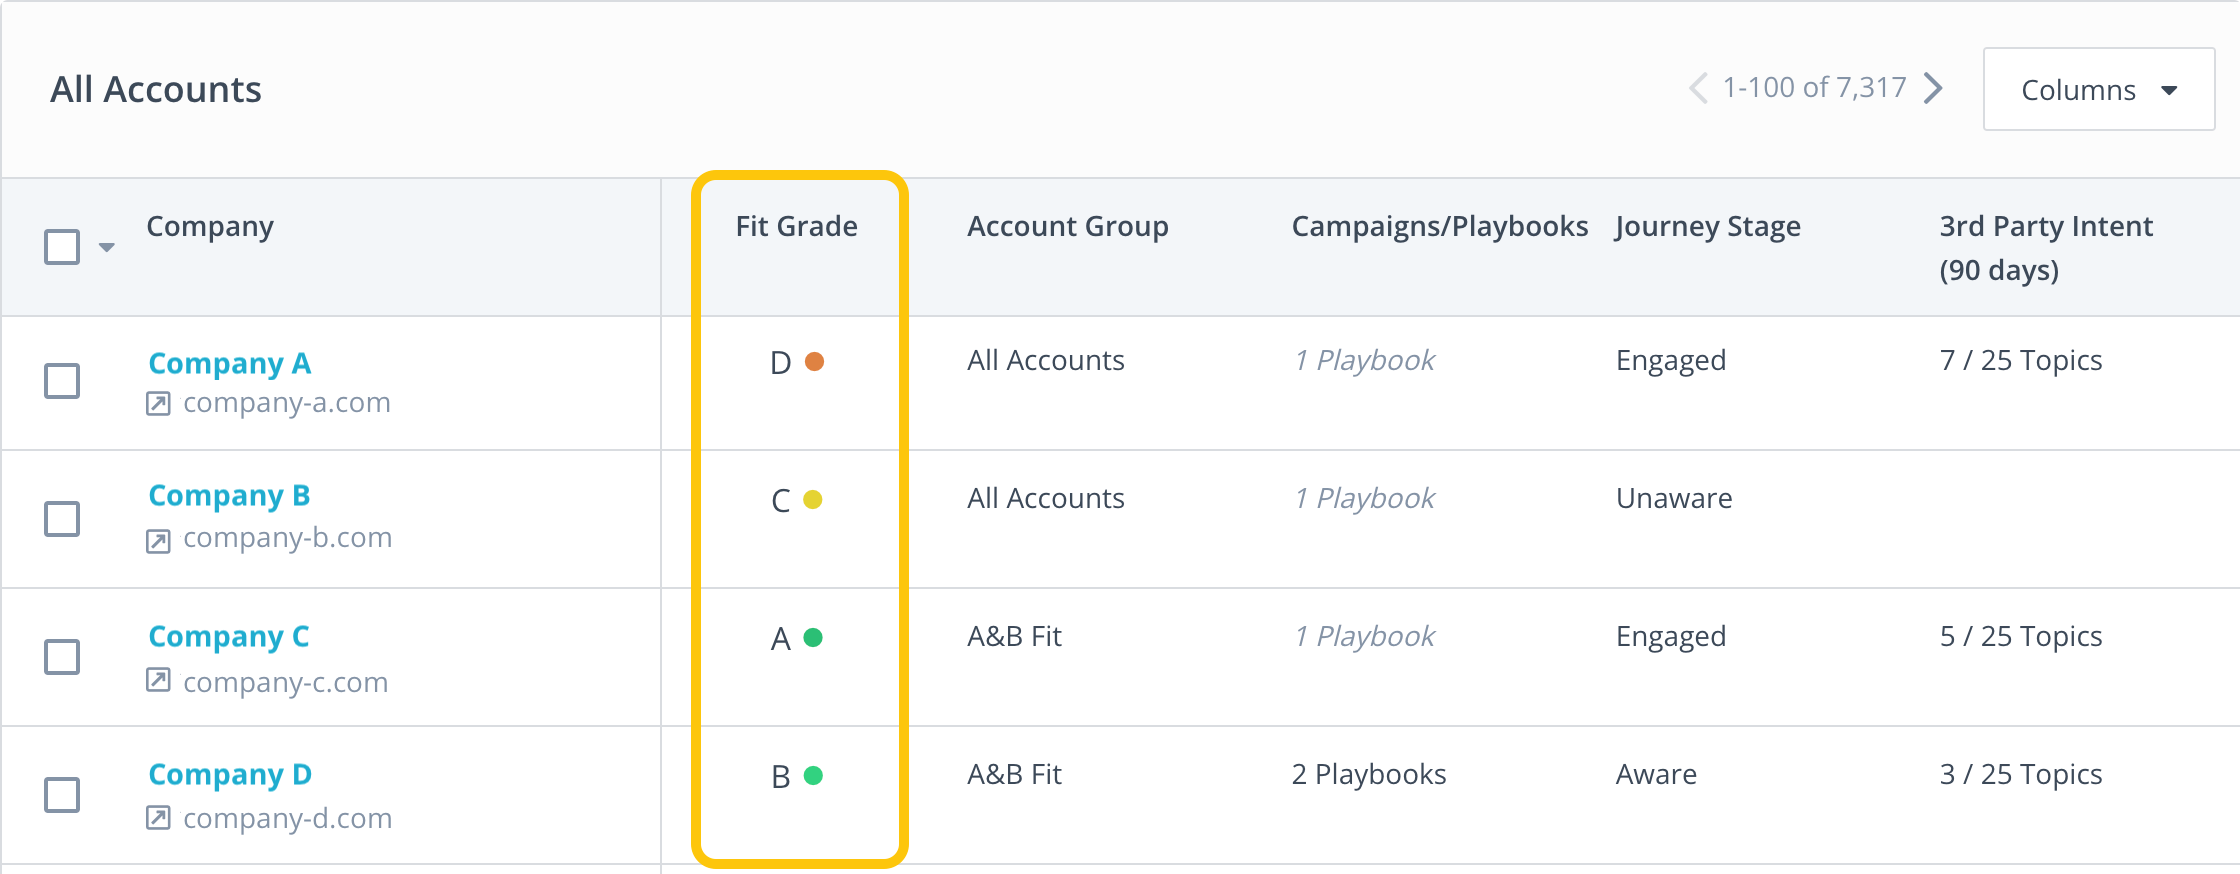Go to the next page of accounts
Viewport: 2240px width, 874px height.
coord(1934,87)
